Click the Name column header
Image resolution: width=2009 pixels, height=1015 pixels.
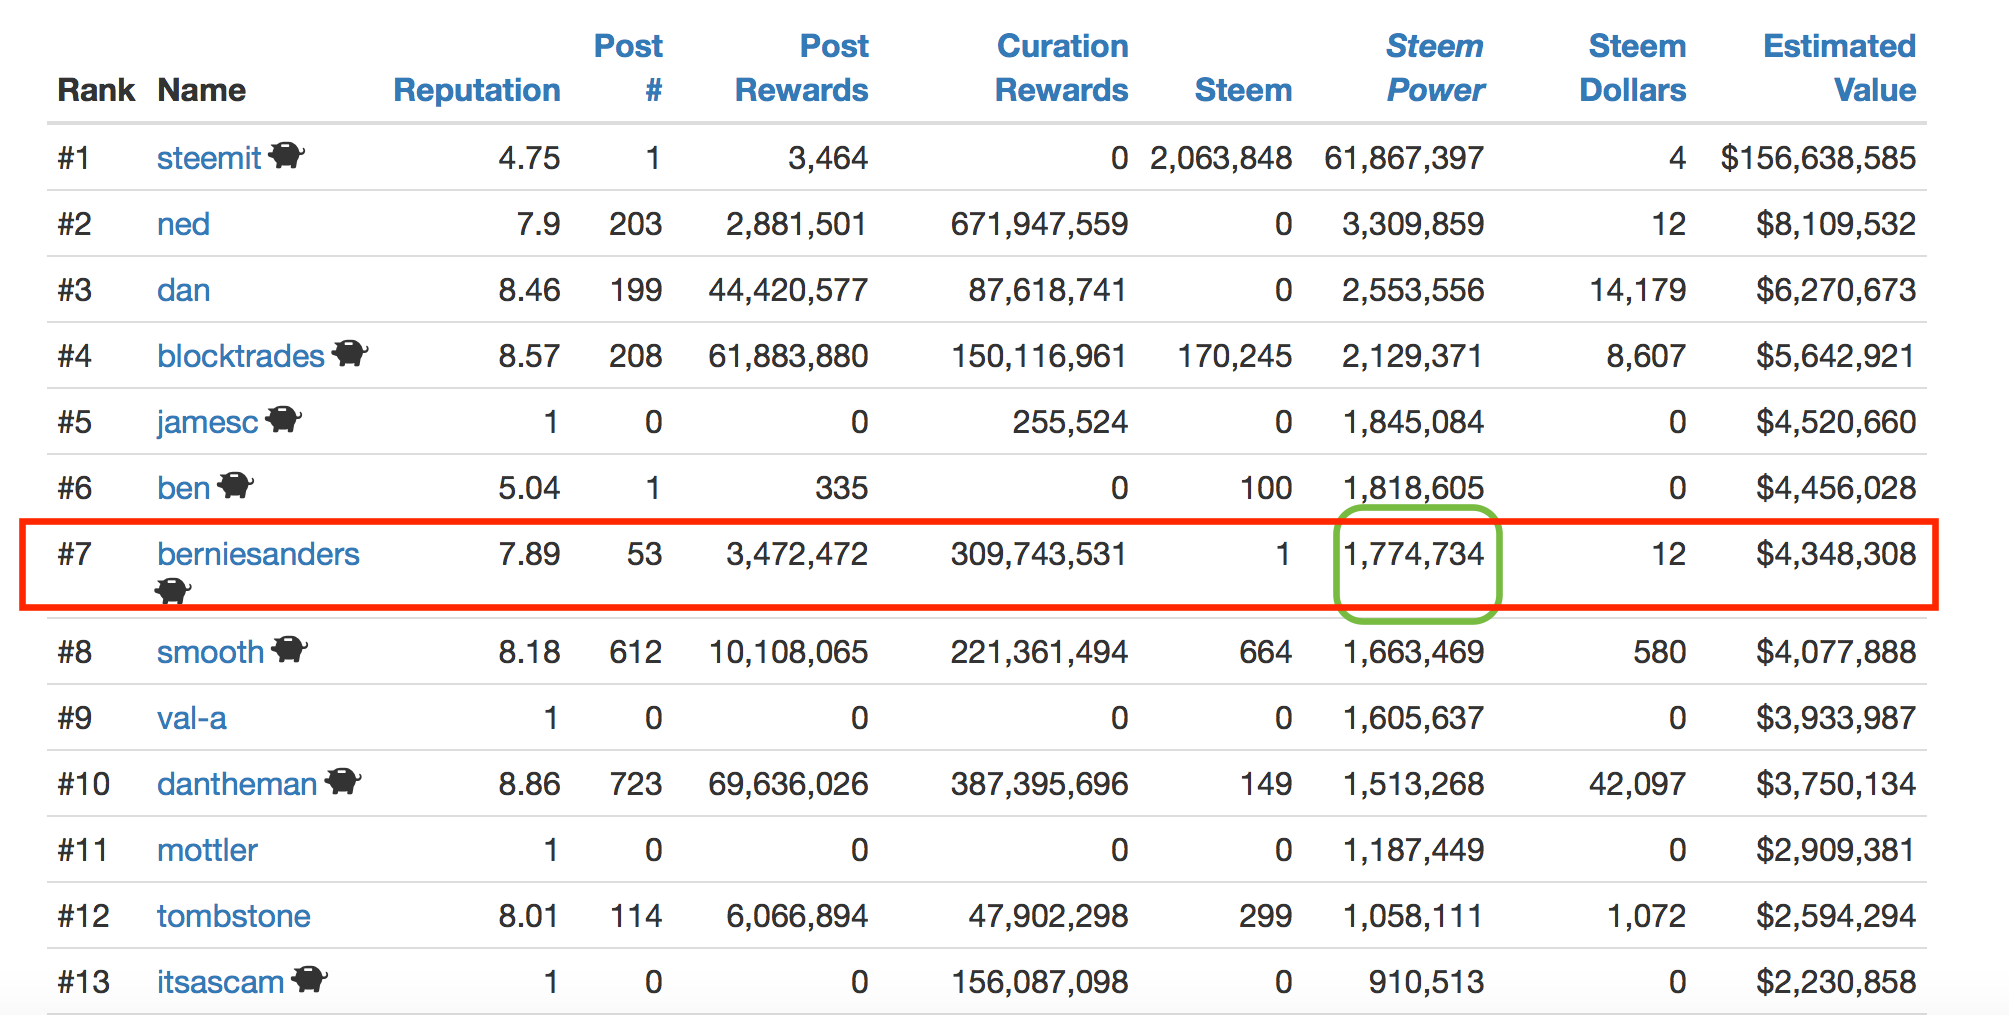click(201, 90)
